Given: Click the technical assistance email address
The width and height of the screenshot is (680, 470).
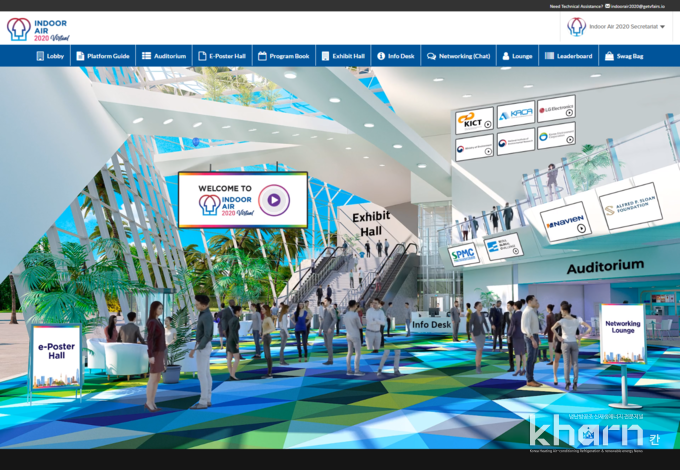Looking at the screenshot, I should [638, 7].
